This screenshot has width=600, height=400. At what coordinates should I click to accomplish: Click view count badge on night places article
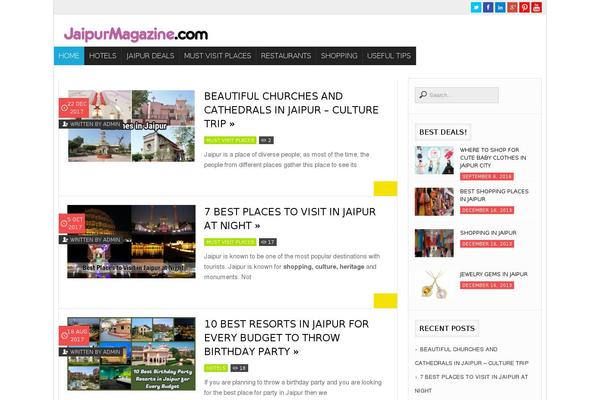268,242
